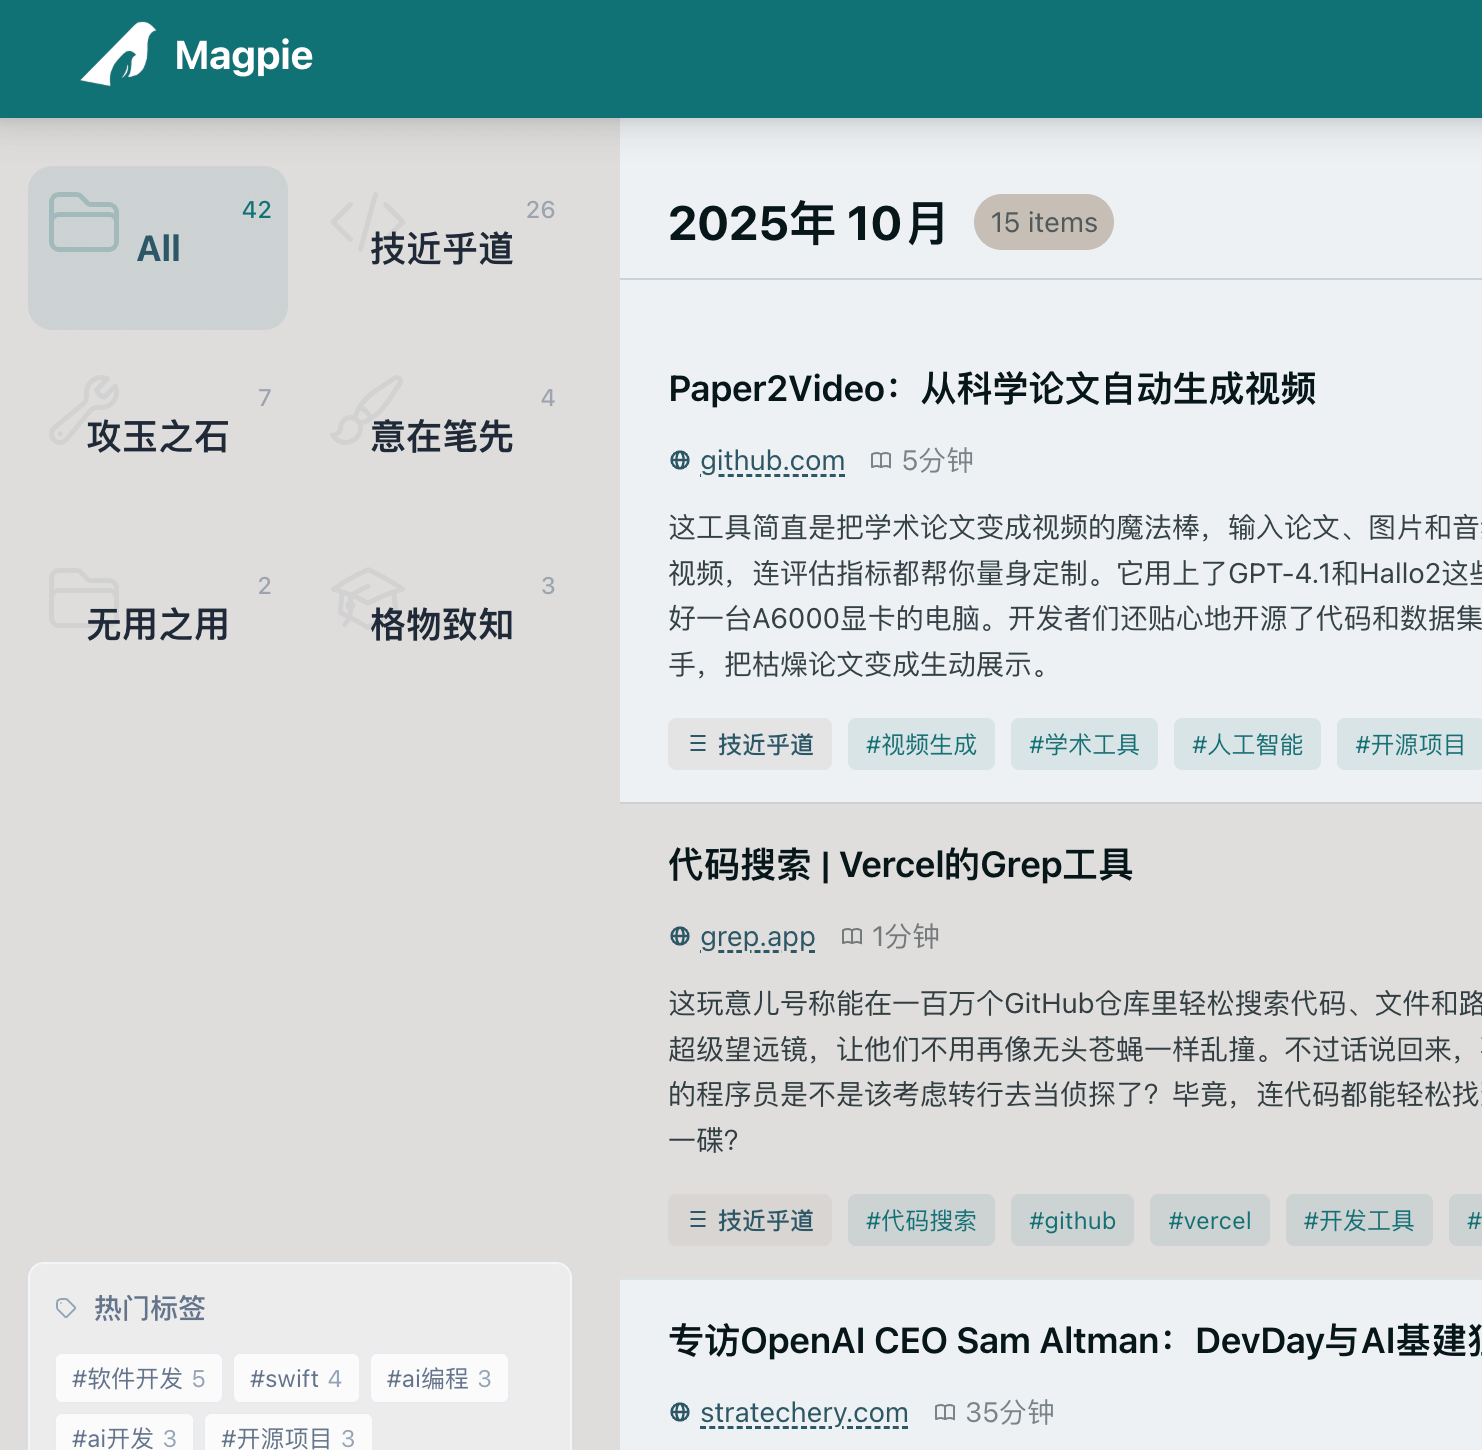This screenshot has width=1482, height=1450.
Task: Open the github.com source link
Action: pos(772,460)
